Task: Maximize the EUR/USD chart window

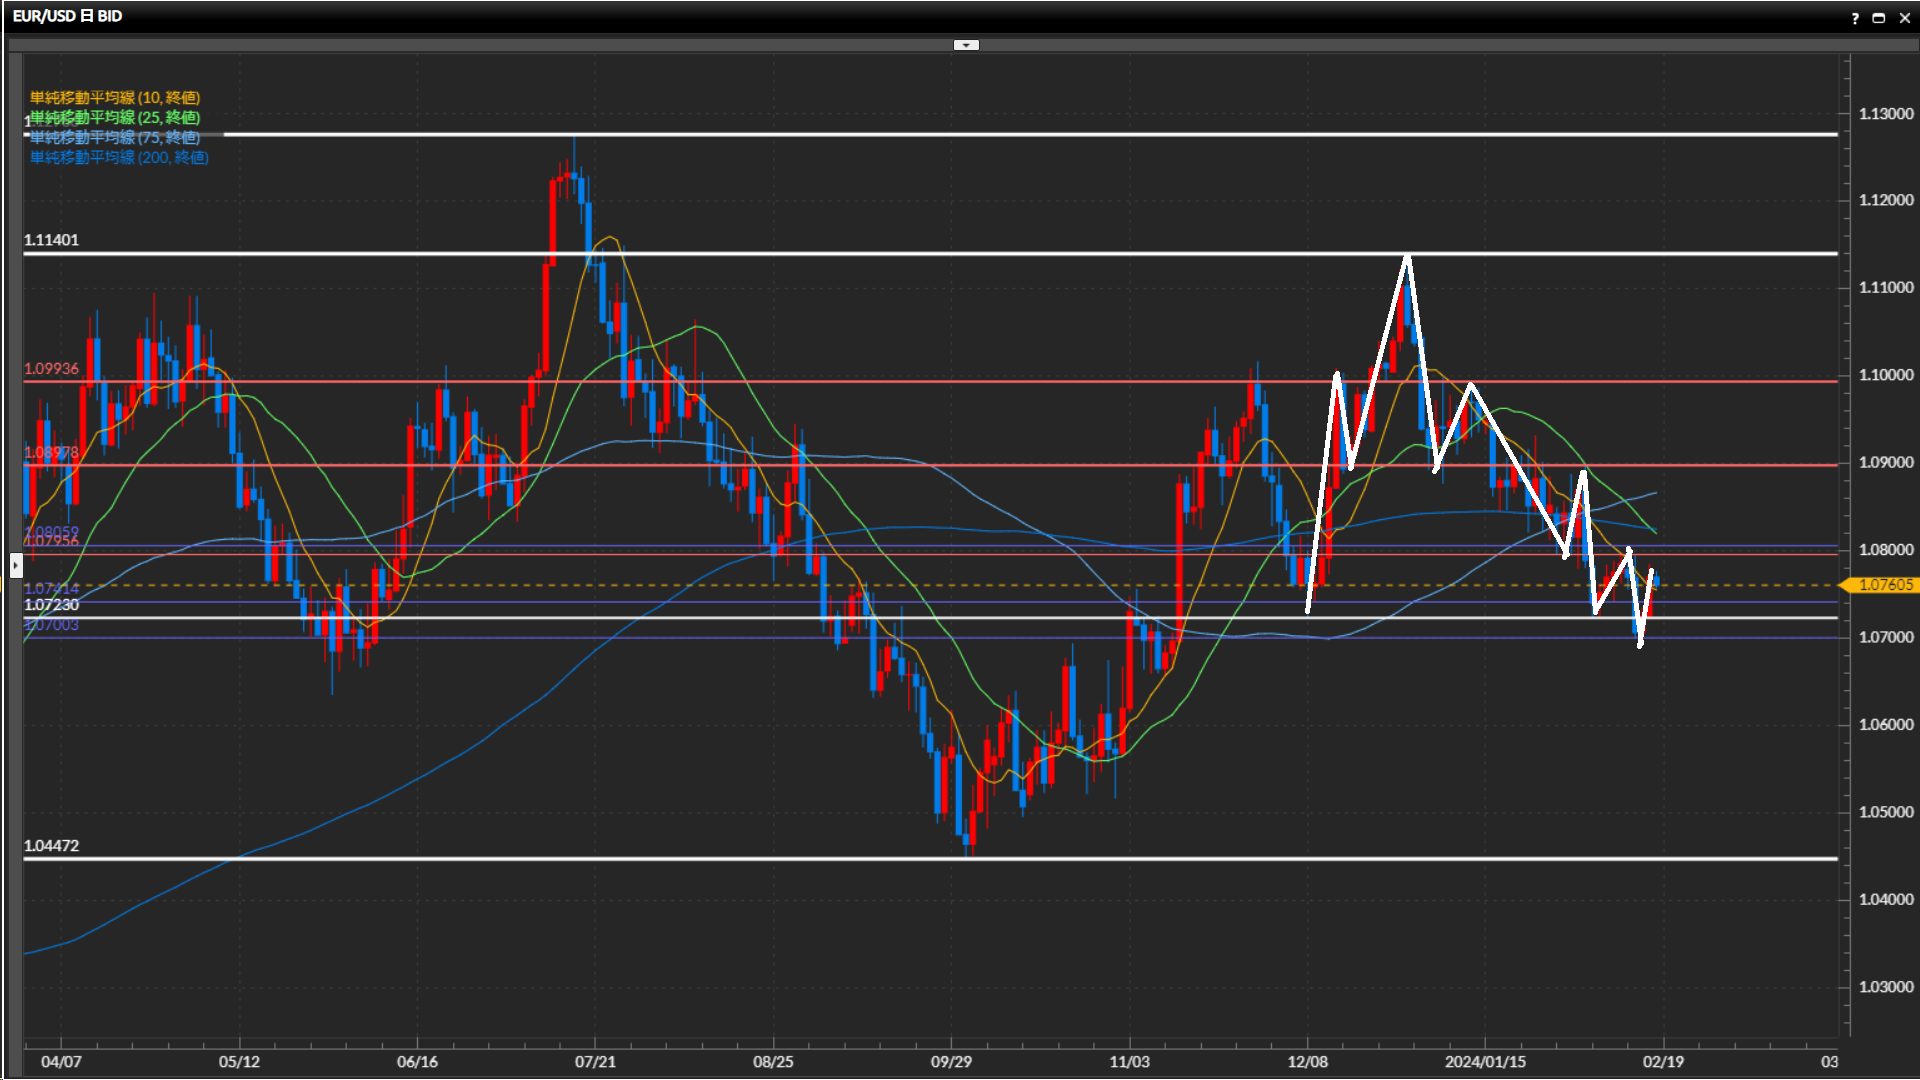Action: pos(1879,18)
